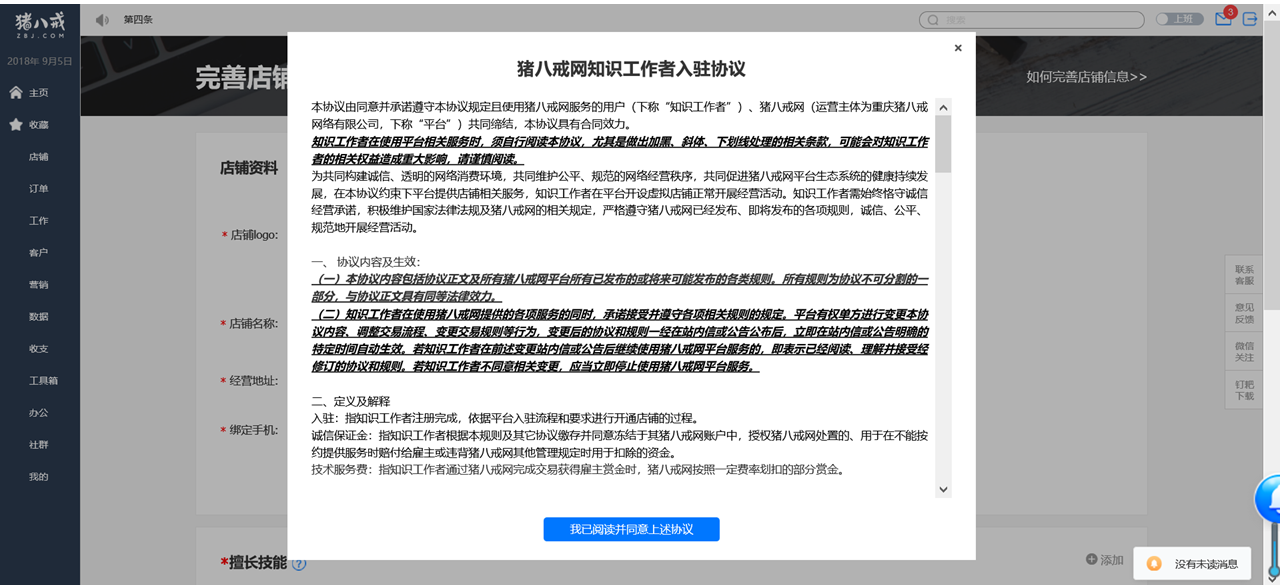Image resolution: width=1280 pixels, height=585 pixels.
Task: Click the 第四条 text in top bar
Action: tap(138, 20)
